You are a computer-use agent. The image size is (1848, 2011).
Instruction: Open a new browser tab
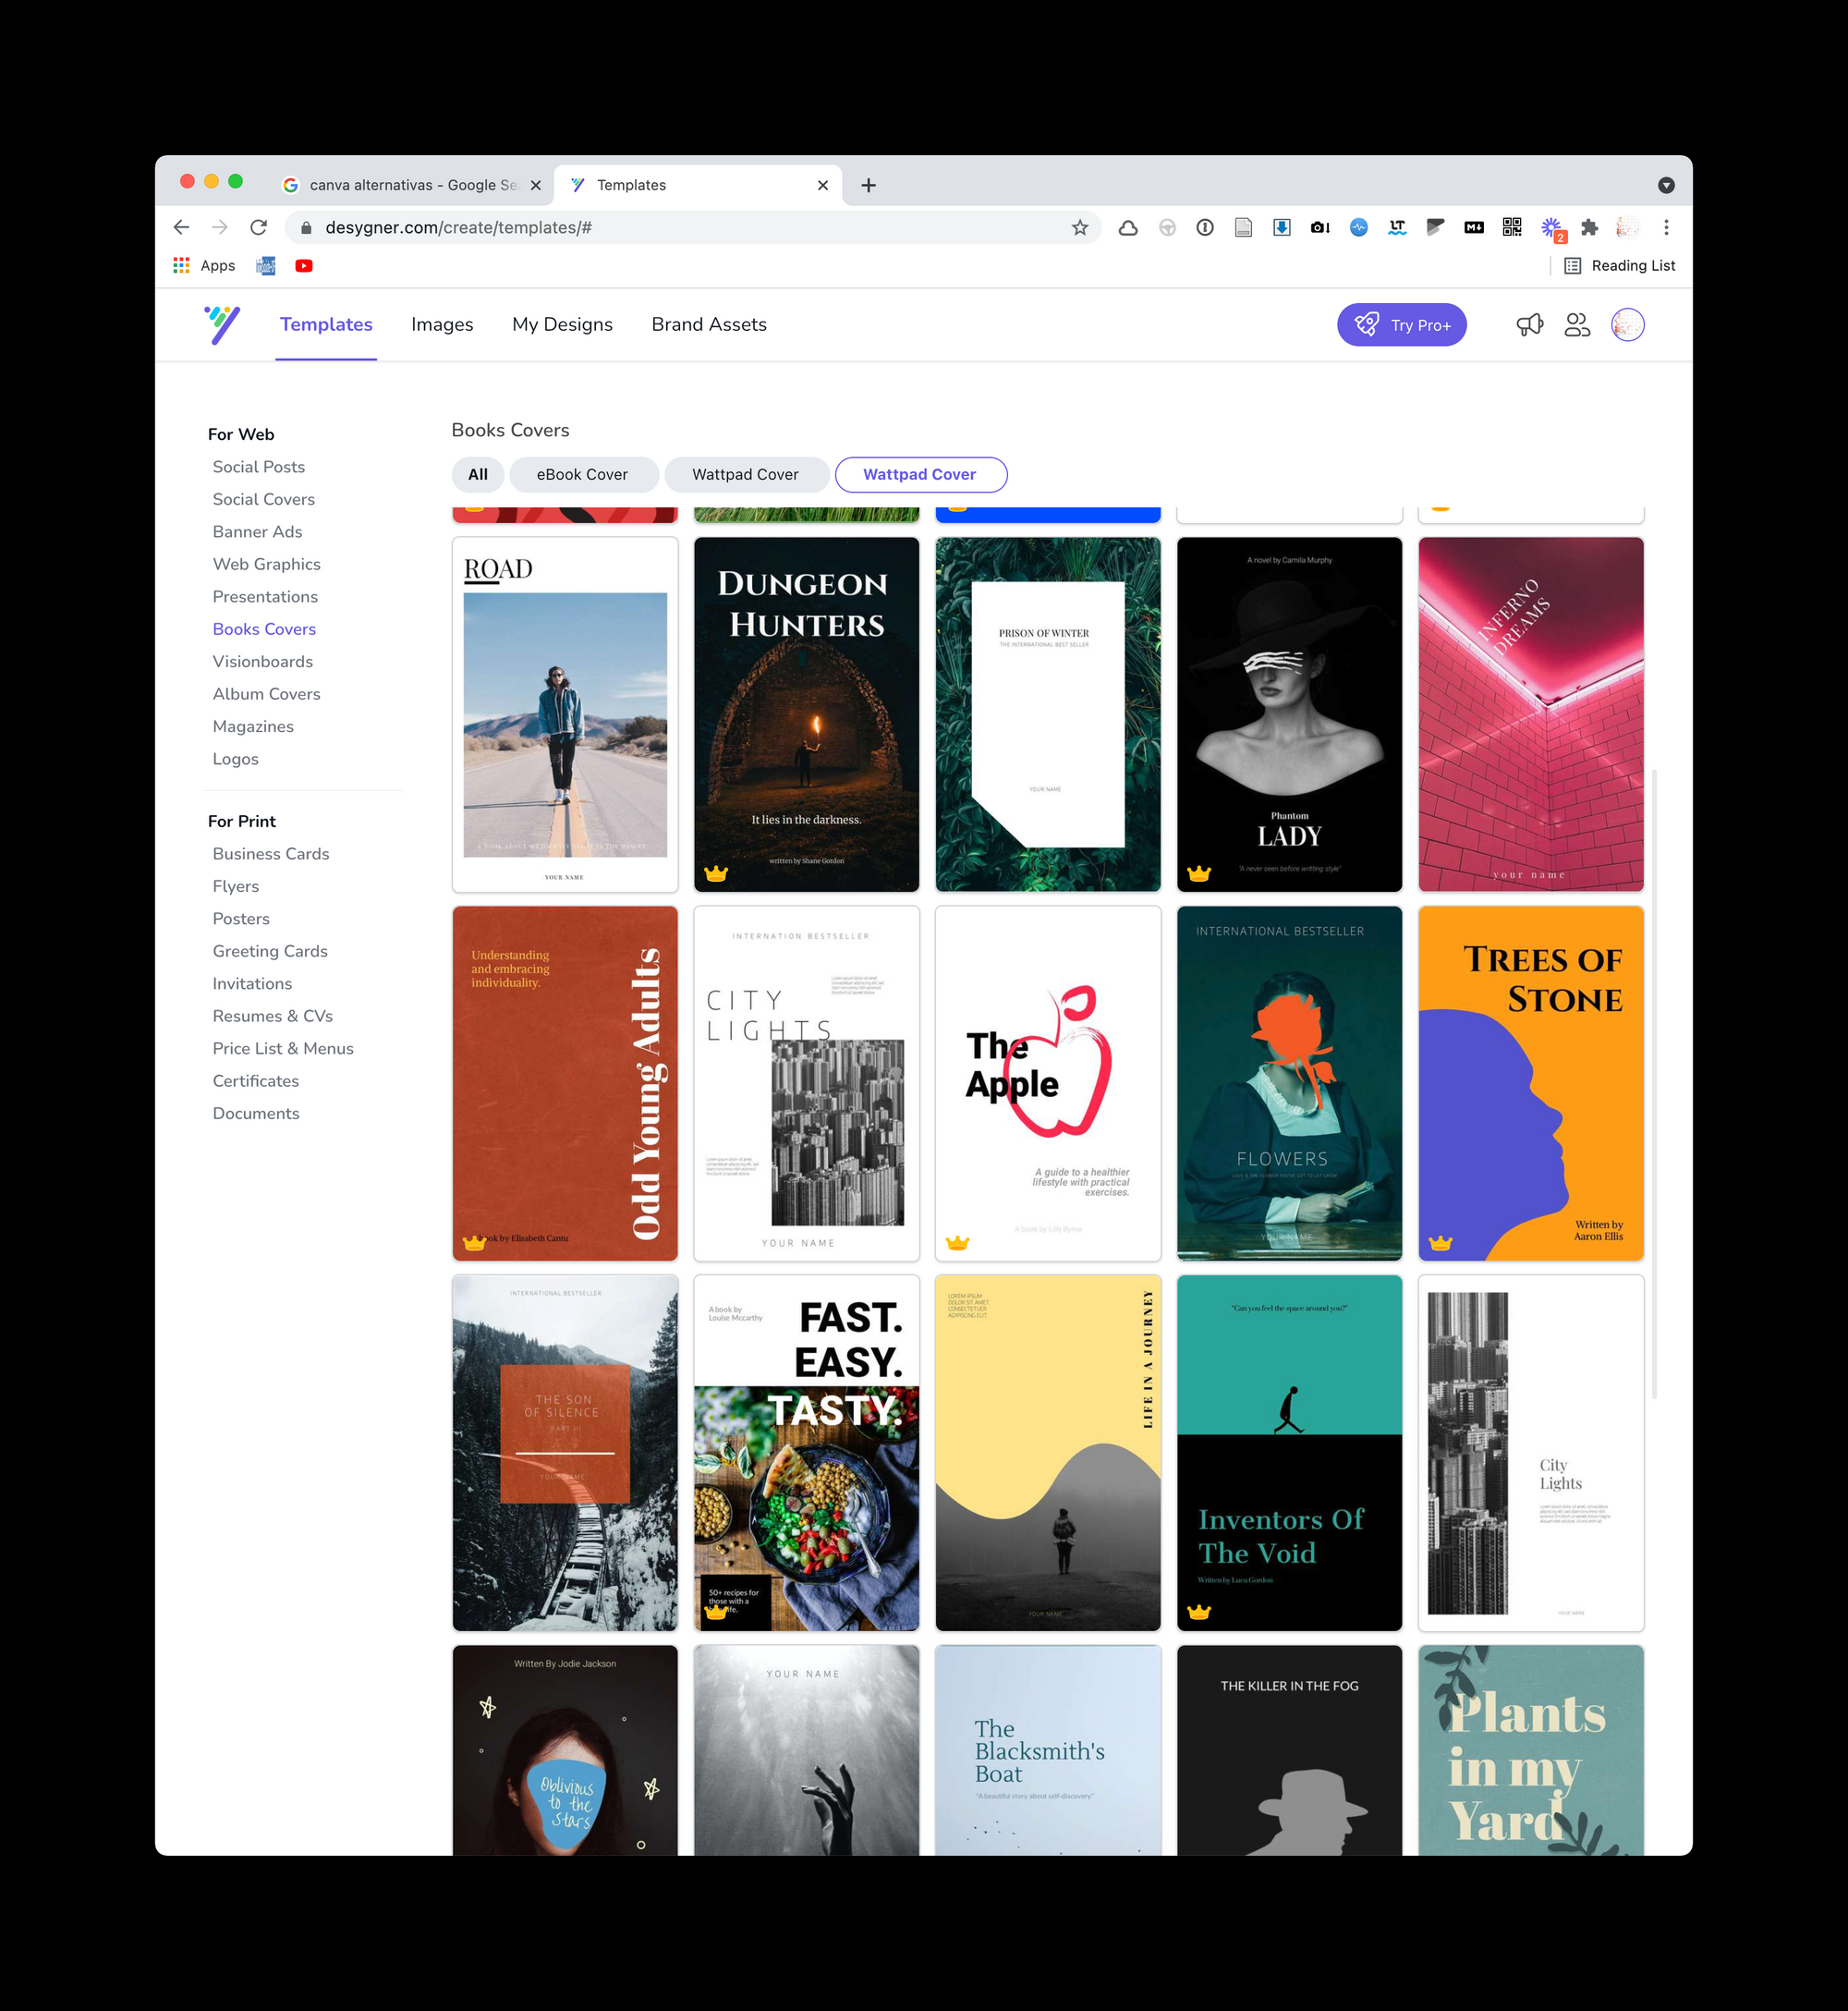pos(868,185)
